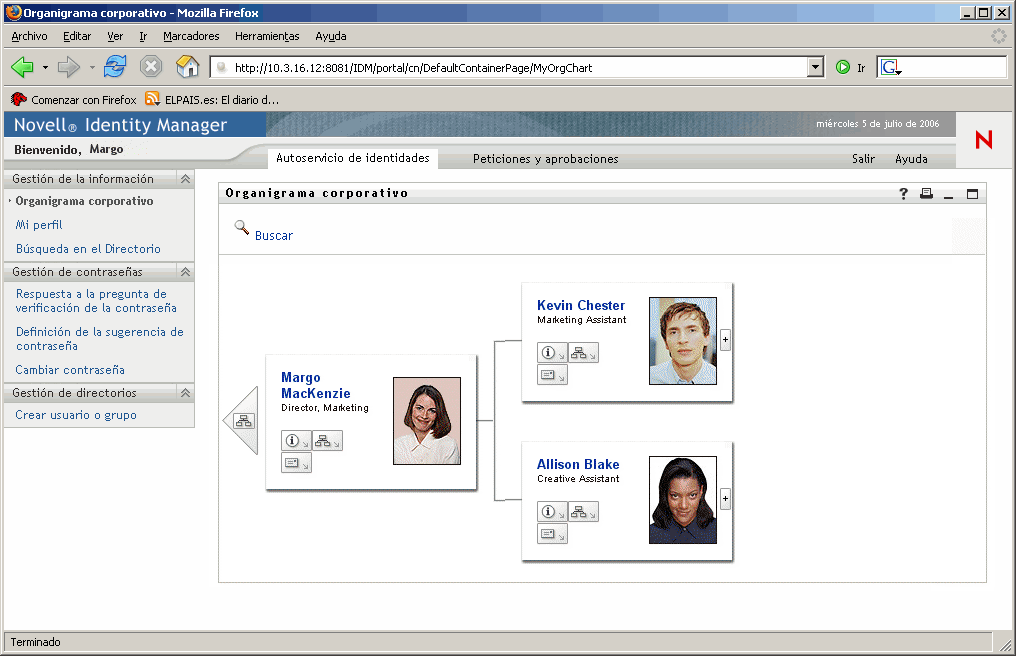Open portlet help question mark icon

903,193
